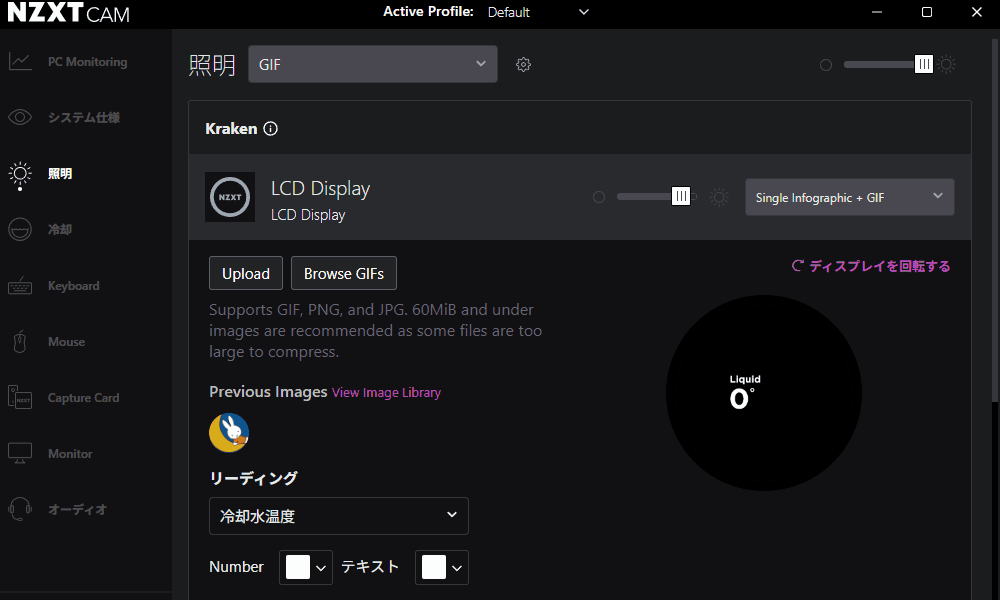This screenshot has height=600, width=1000.
Task: Click the Upload button
Action: (x=246, y=274)
